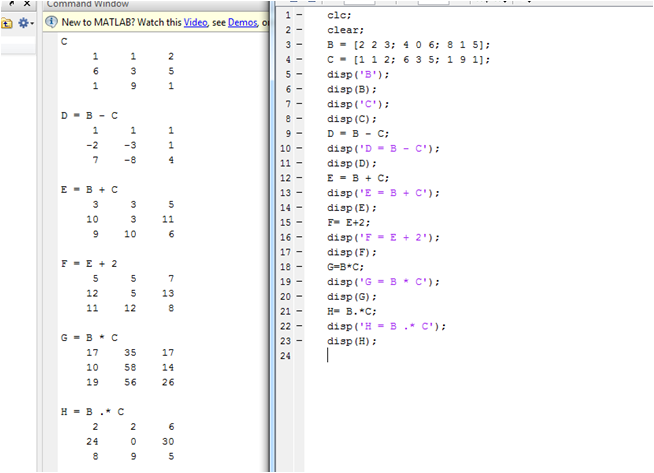This screenshot has height=473, width=654.
Task: Click the disp('H = B .* C'); line
Action: tap(386, 326)
